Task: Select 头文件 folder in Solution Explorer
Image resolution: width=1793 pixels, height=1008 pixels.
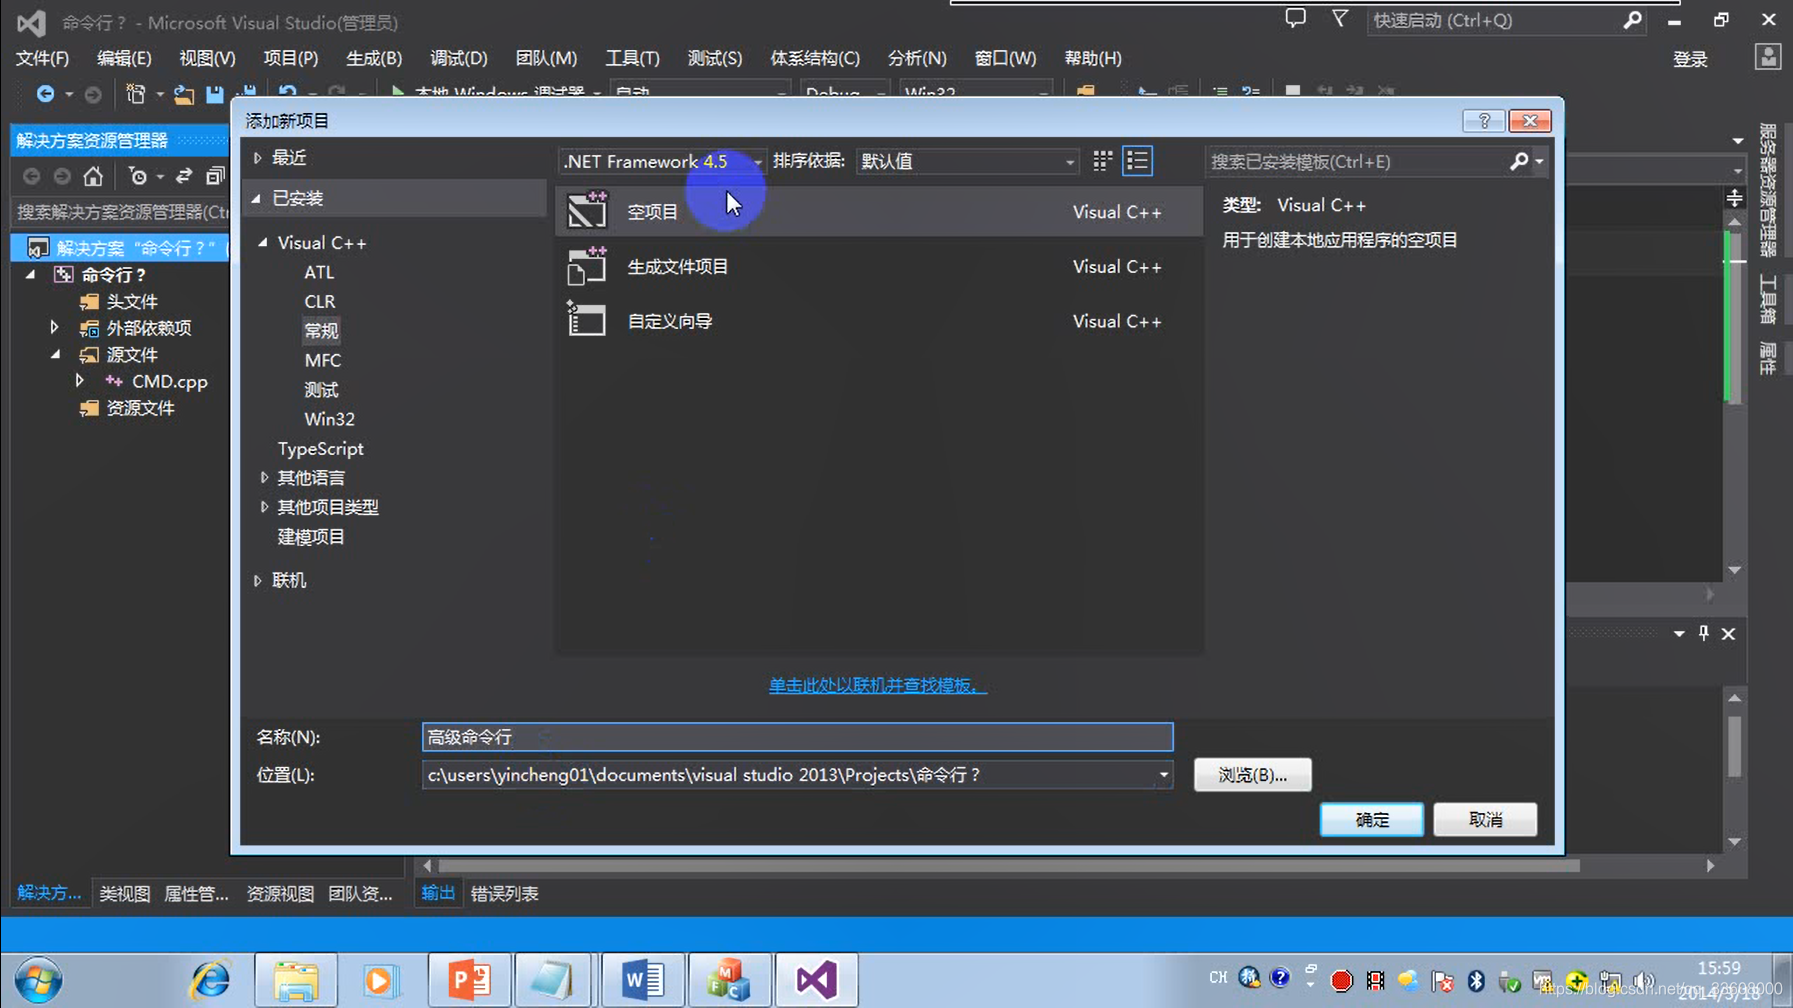Action: click(x=132, y=301)
